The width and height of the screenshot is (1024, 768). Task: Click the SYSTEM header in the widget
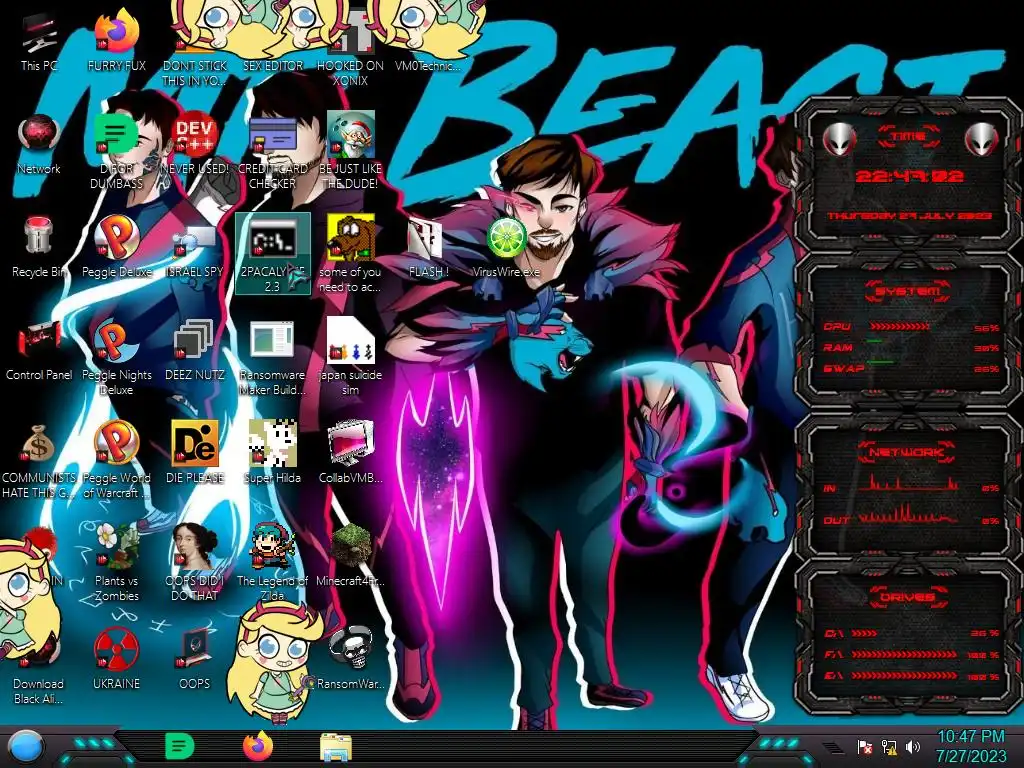point(908,291)
